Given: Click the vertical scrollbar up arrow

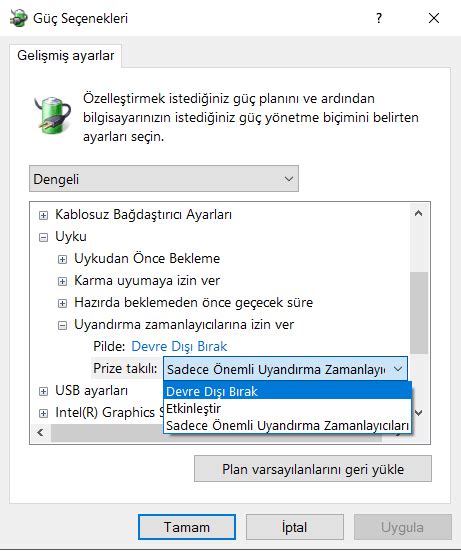Looking at the screenshot, I should pos(418,213).
